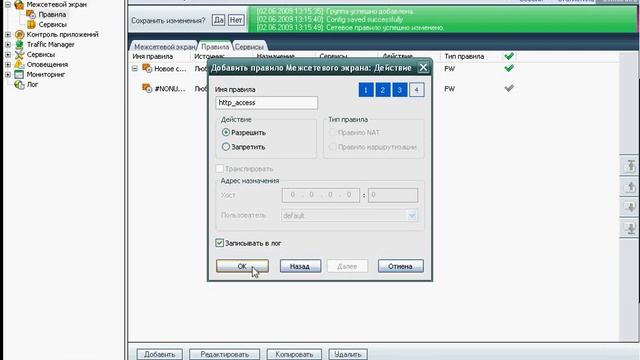
Task: Collapse the Межсетевой экран tree node
Action: [8, 4]
